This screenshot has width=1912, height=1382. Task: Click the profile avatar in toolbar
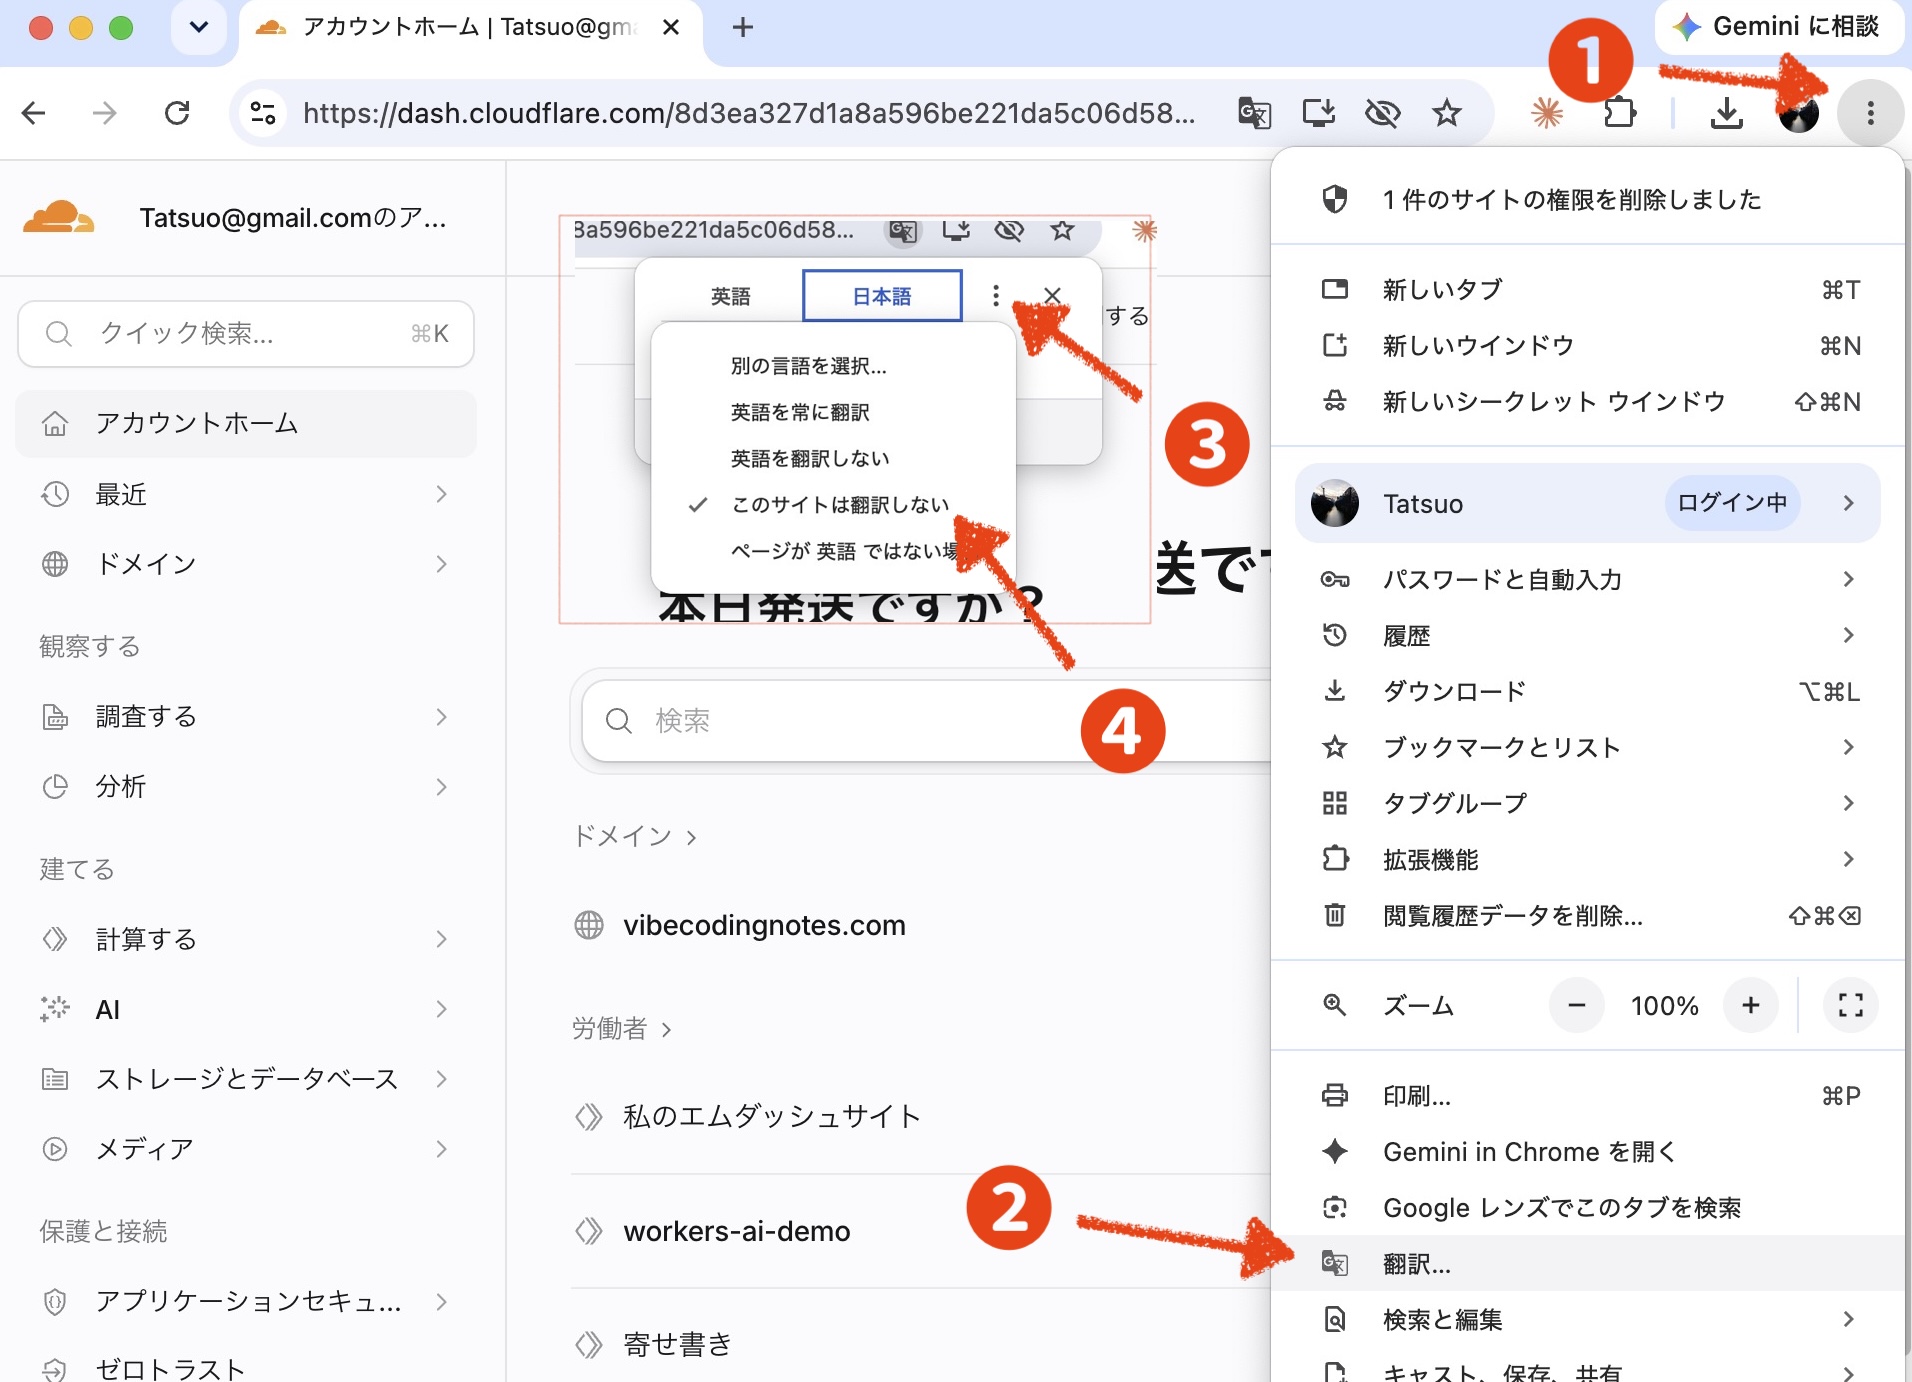pos(1799,113)
